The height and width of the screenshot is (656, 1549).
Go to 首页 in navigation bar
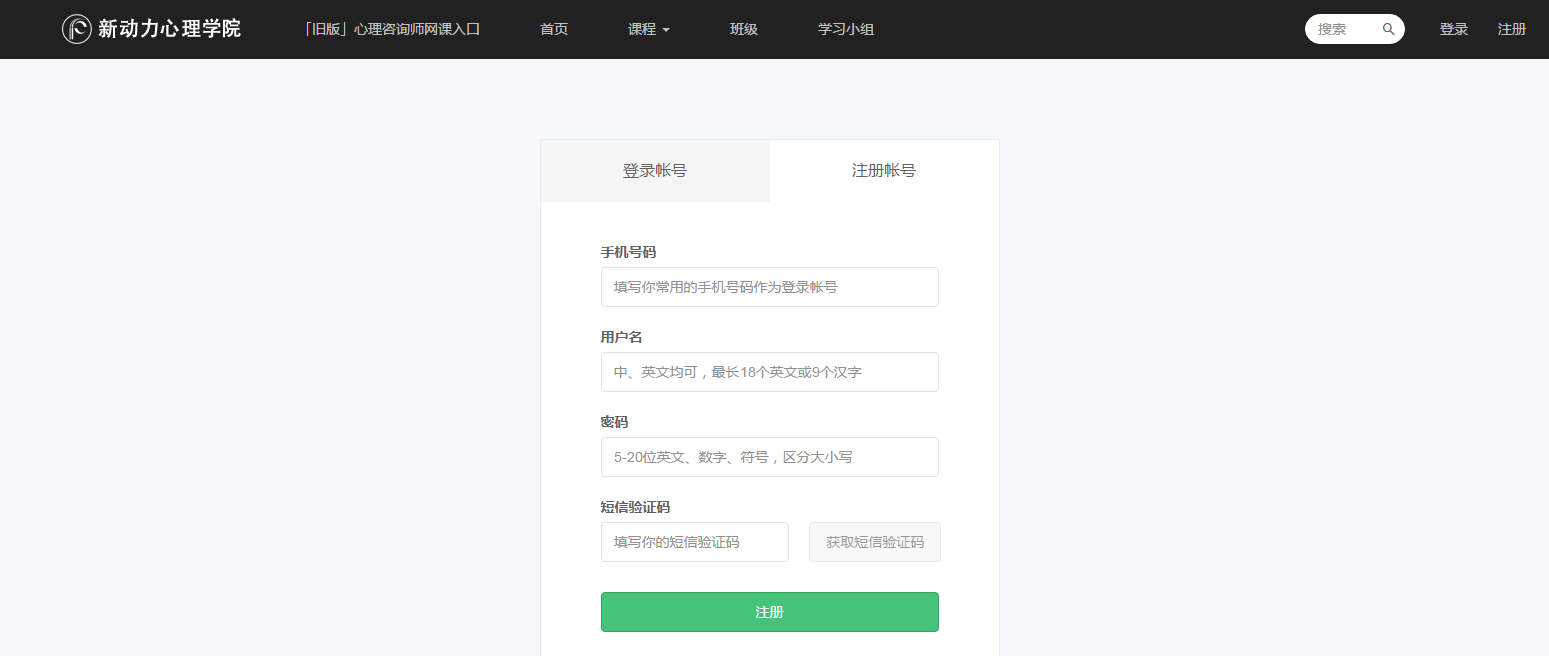tap(554, 29)
